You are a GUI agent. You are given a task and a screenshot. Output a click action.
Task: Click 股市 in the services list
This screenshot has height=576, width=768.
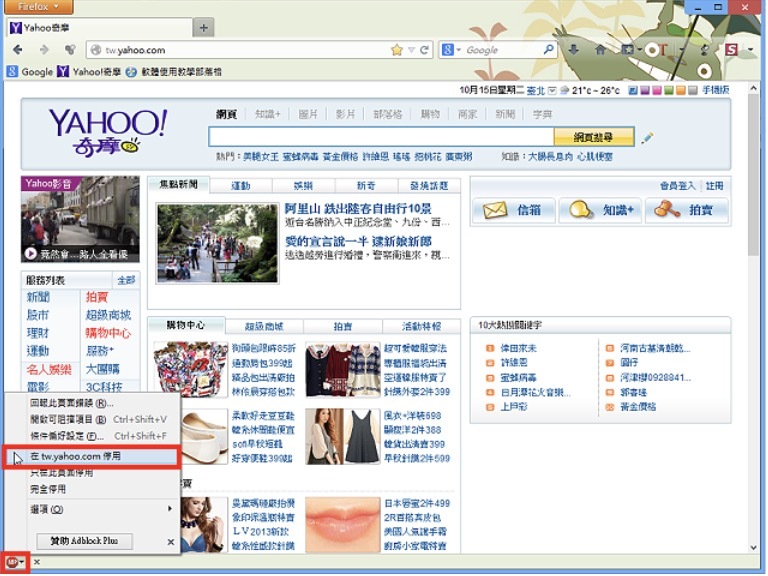tap(38, 315)
